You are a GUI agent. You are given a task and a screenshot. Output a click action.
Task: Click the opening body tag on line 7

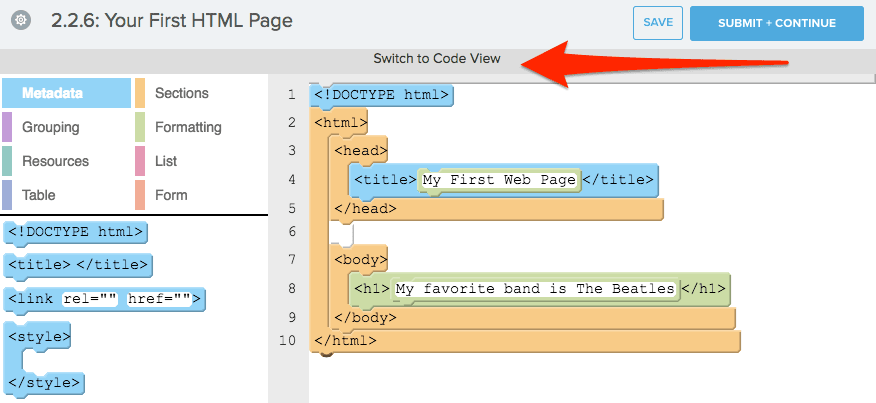point(360,259)
